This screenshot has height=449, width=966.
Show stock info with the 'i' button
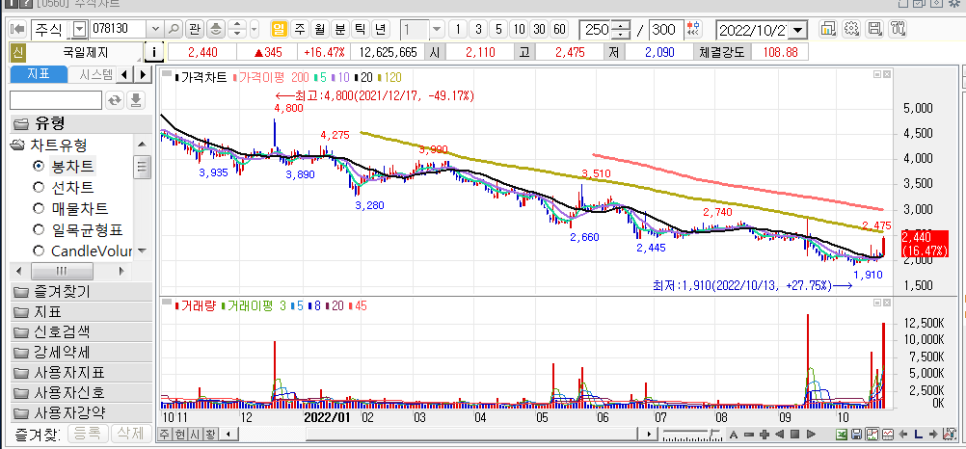coord(154,52)
